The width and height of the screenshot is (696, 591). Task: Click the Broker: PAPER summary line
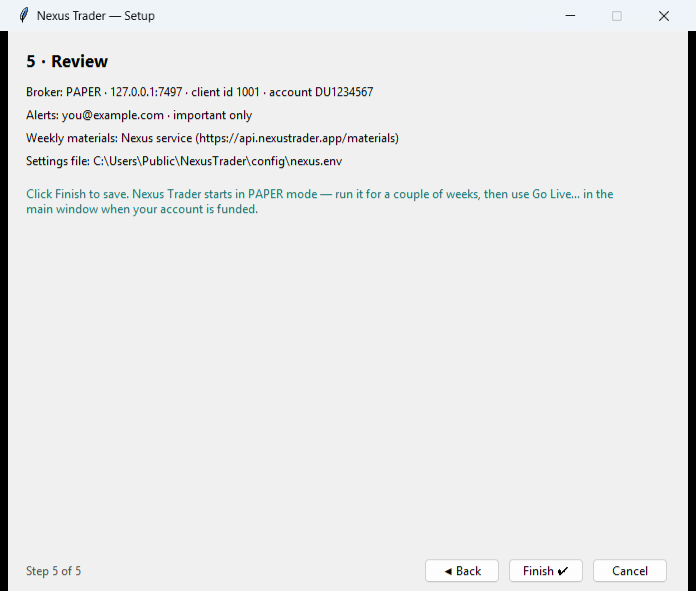tap(200, 92)
